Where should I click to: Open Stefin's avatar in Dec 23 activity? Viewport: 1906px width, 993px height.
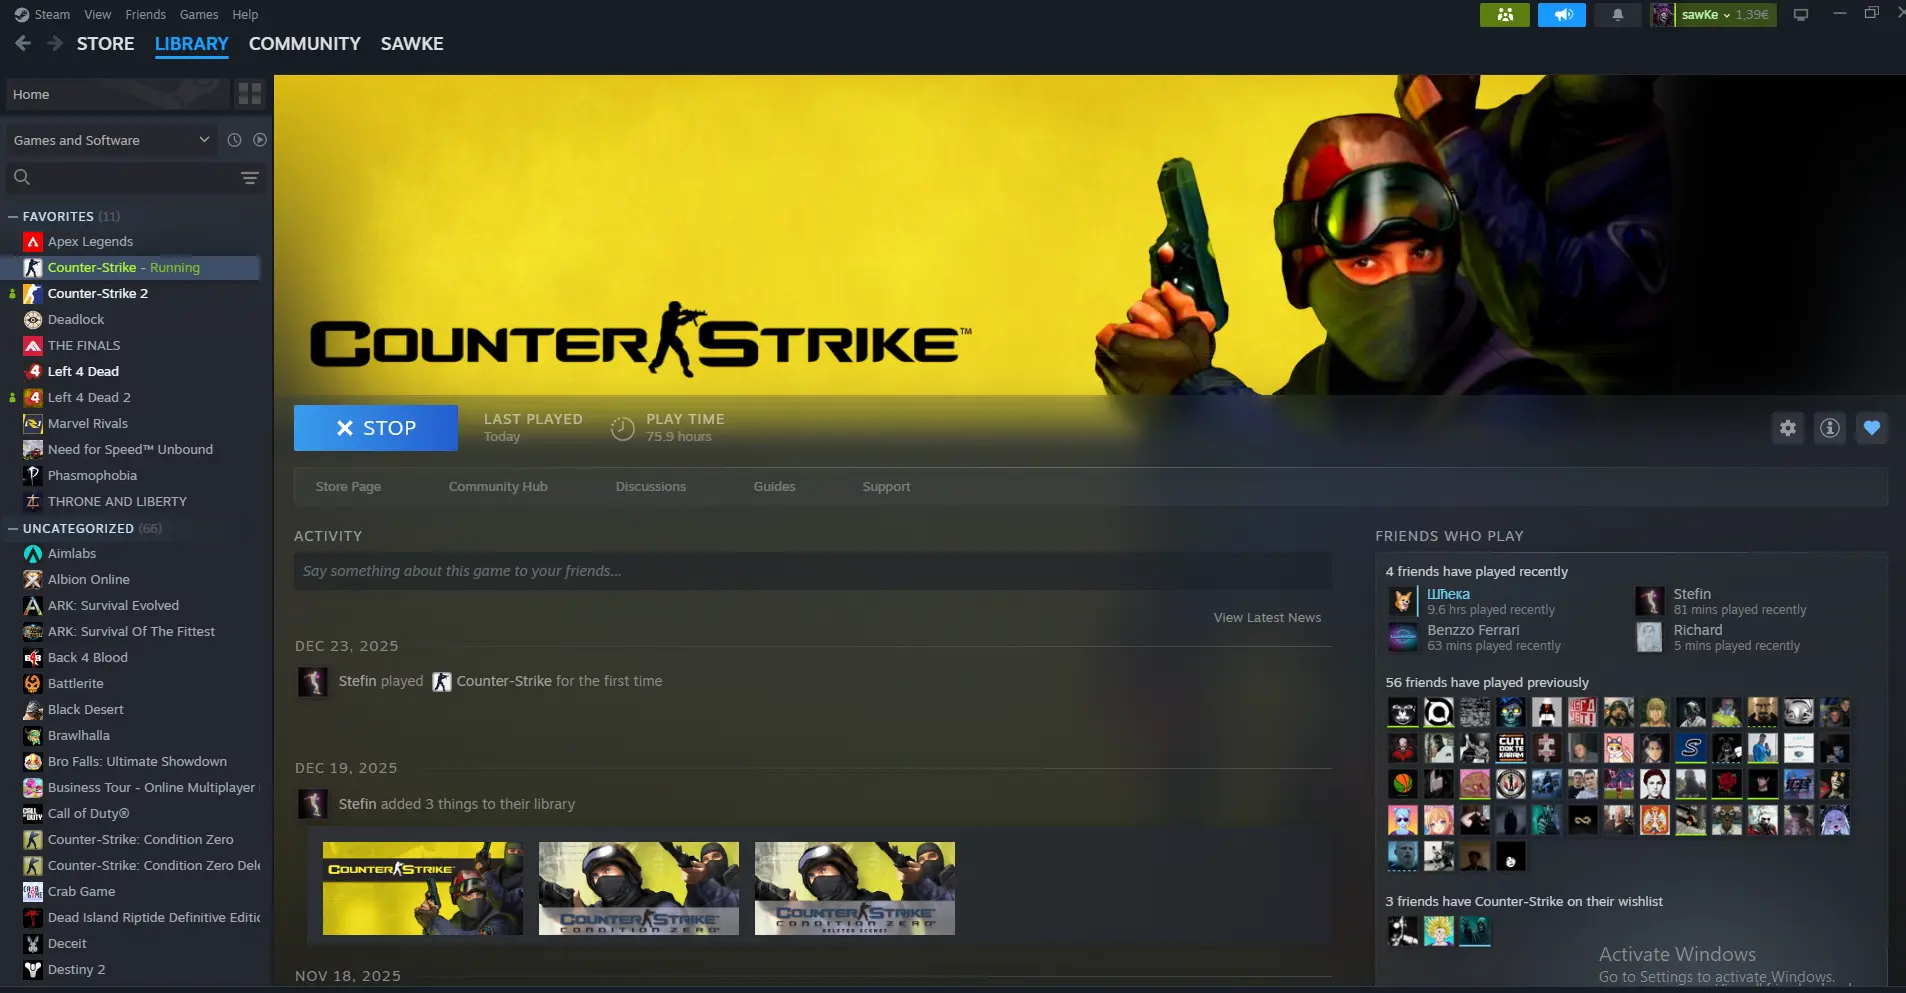pyautogui.click(x=313, y=682)
